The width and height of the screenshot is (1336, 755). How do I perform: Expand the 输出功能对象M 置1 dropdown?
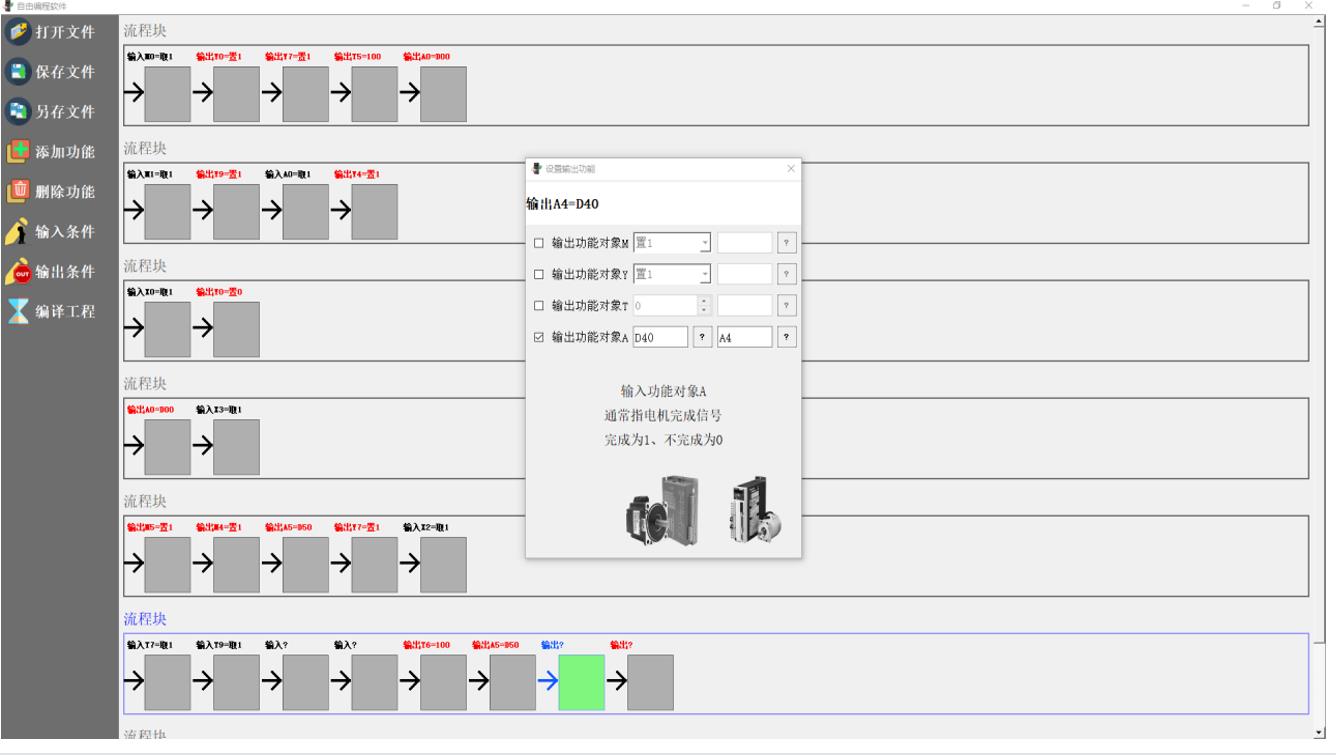704,243
